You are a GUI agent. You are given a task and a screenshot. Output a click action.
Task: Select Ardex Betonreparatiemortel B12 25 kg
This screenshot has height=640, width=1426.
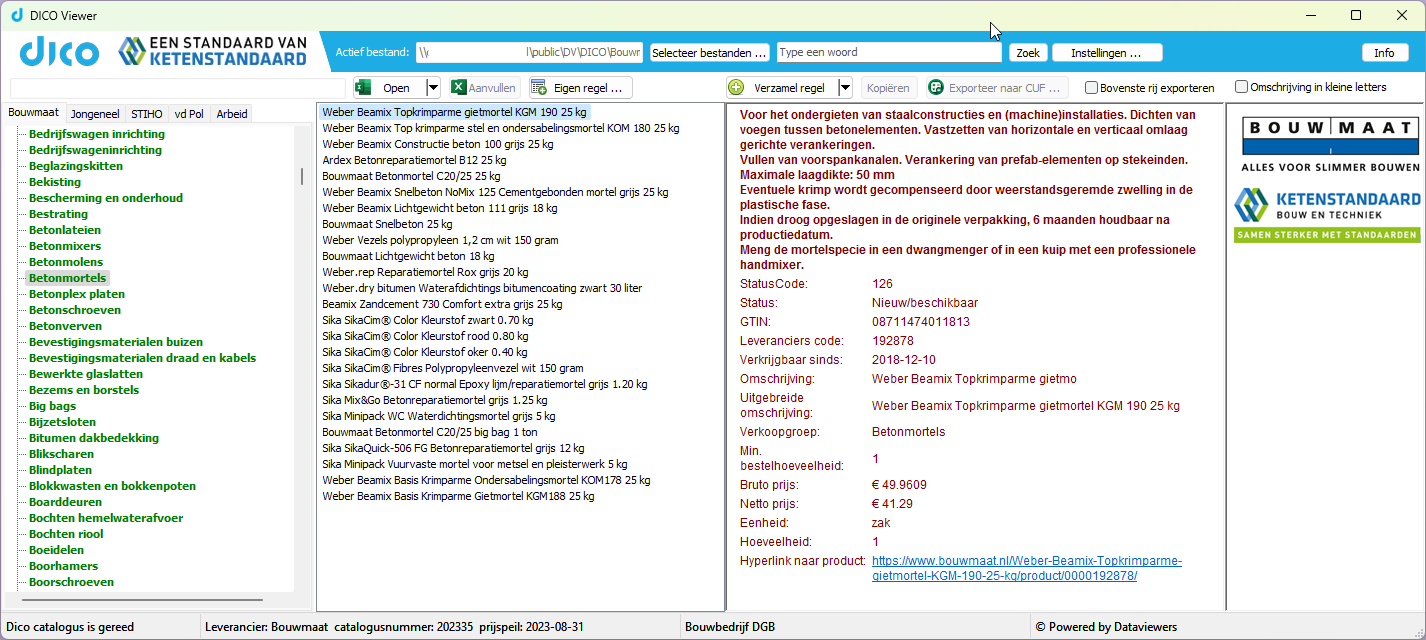pos(414,160)
